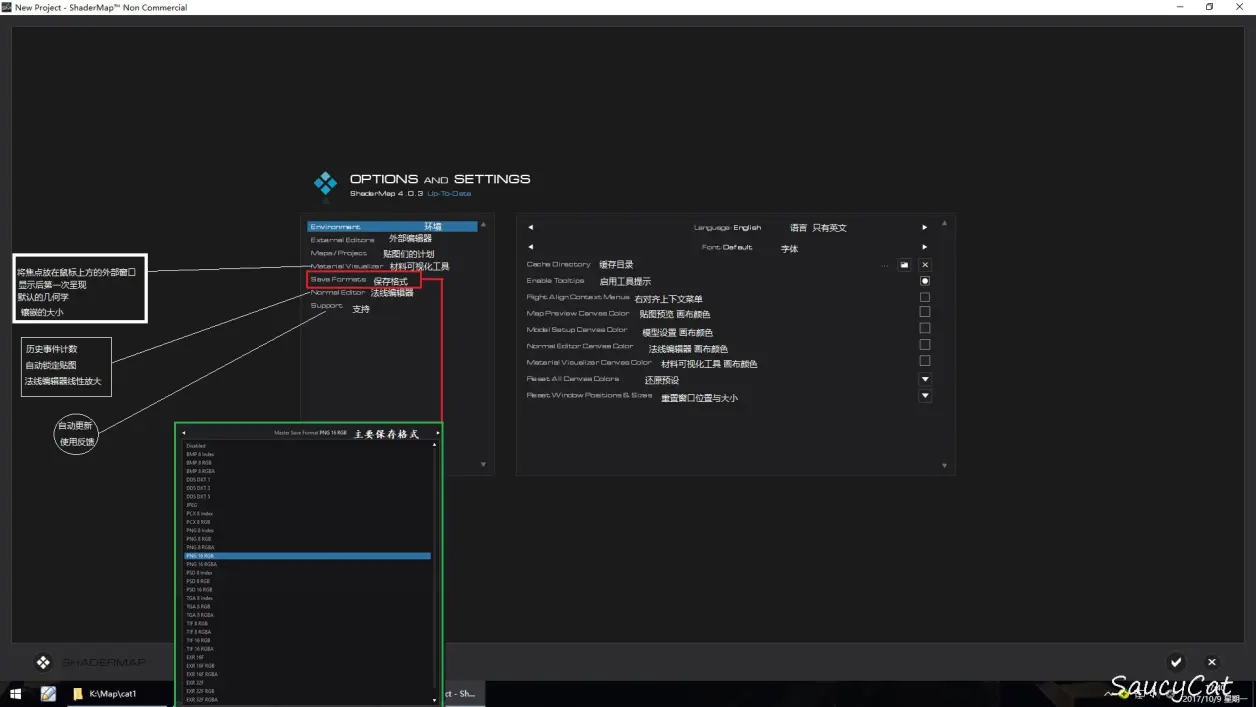This screenshot has width=1256, height=707.
Task: Change Font to next with right arrow
Action: tap(925, 247)
